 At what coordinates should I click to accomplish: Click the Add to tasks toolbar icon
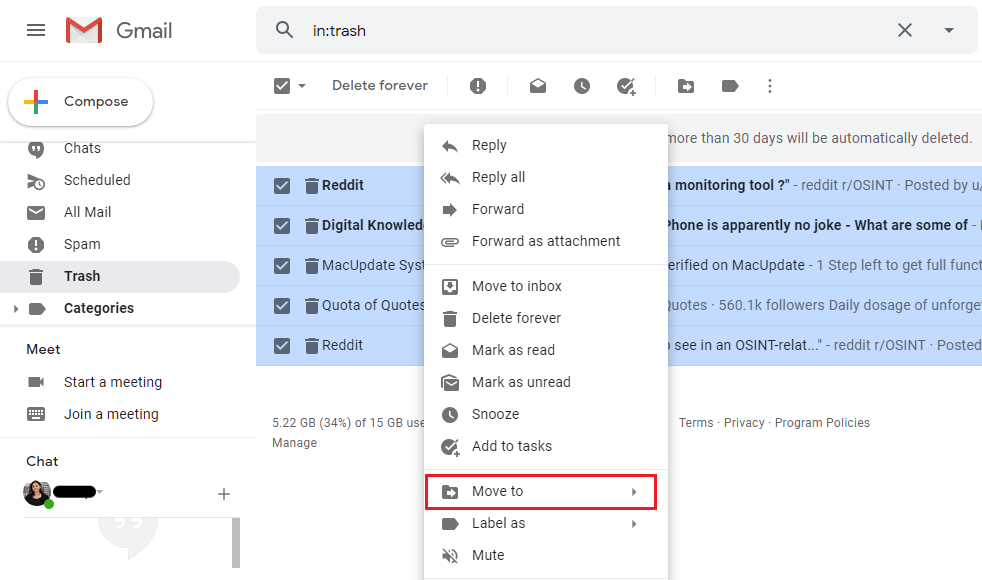coord(626,86)
